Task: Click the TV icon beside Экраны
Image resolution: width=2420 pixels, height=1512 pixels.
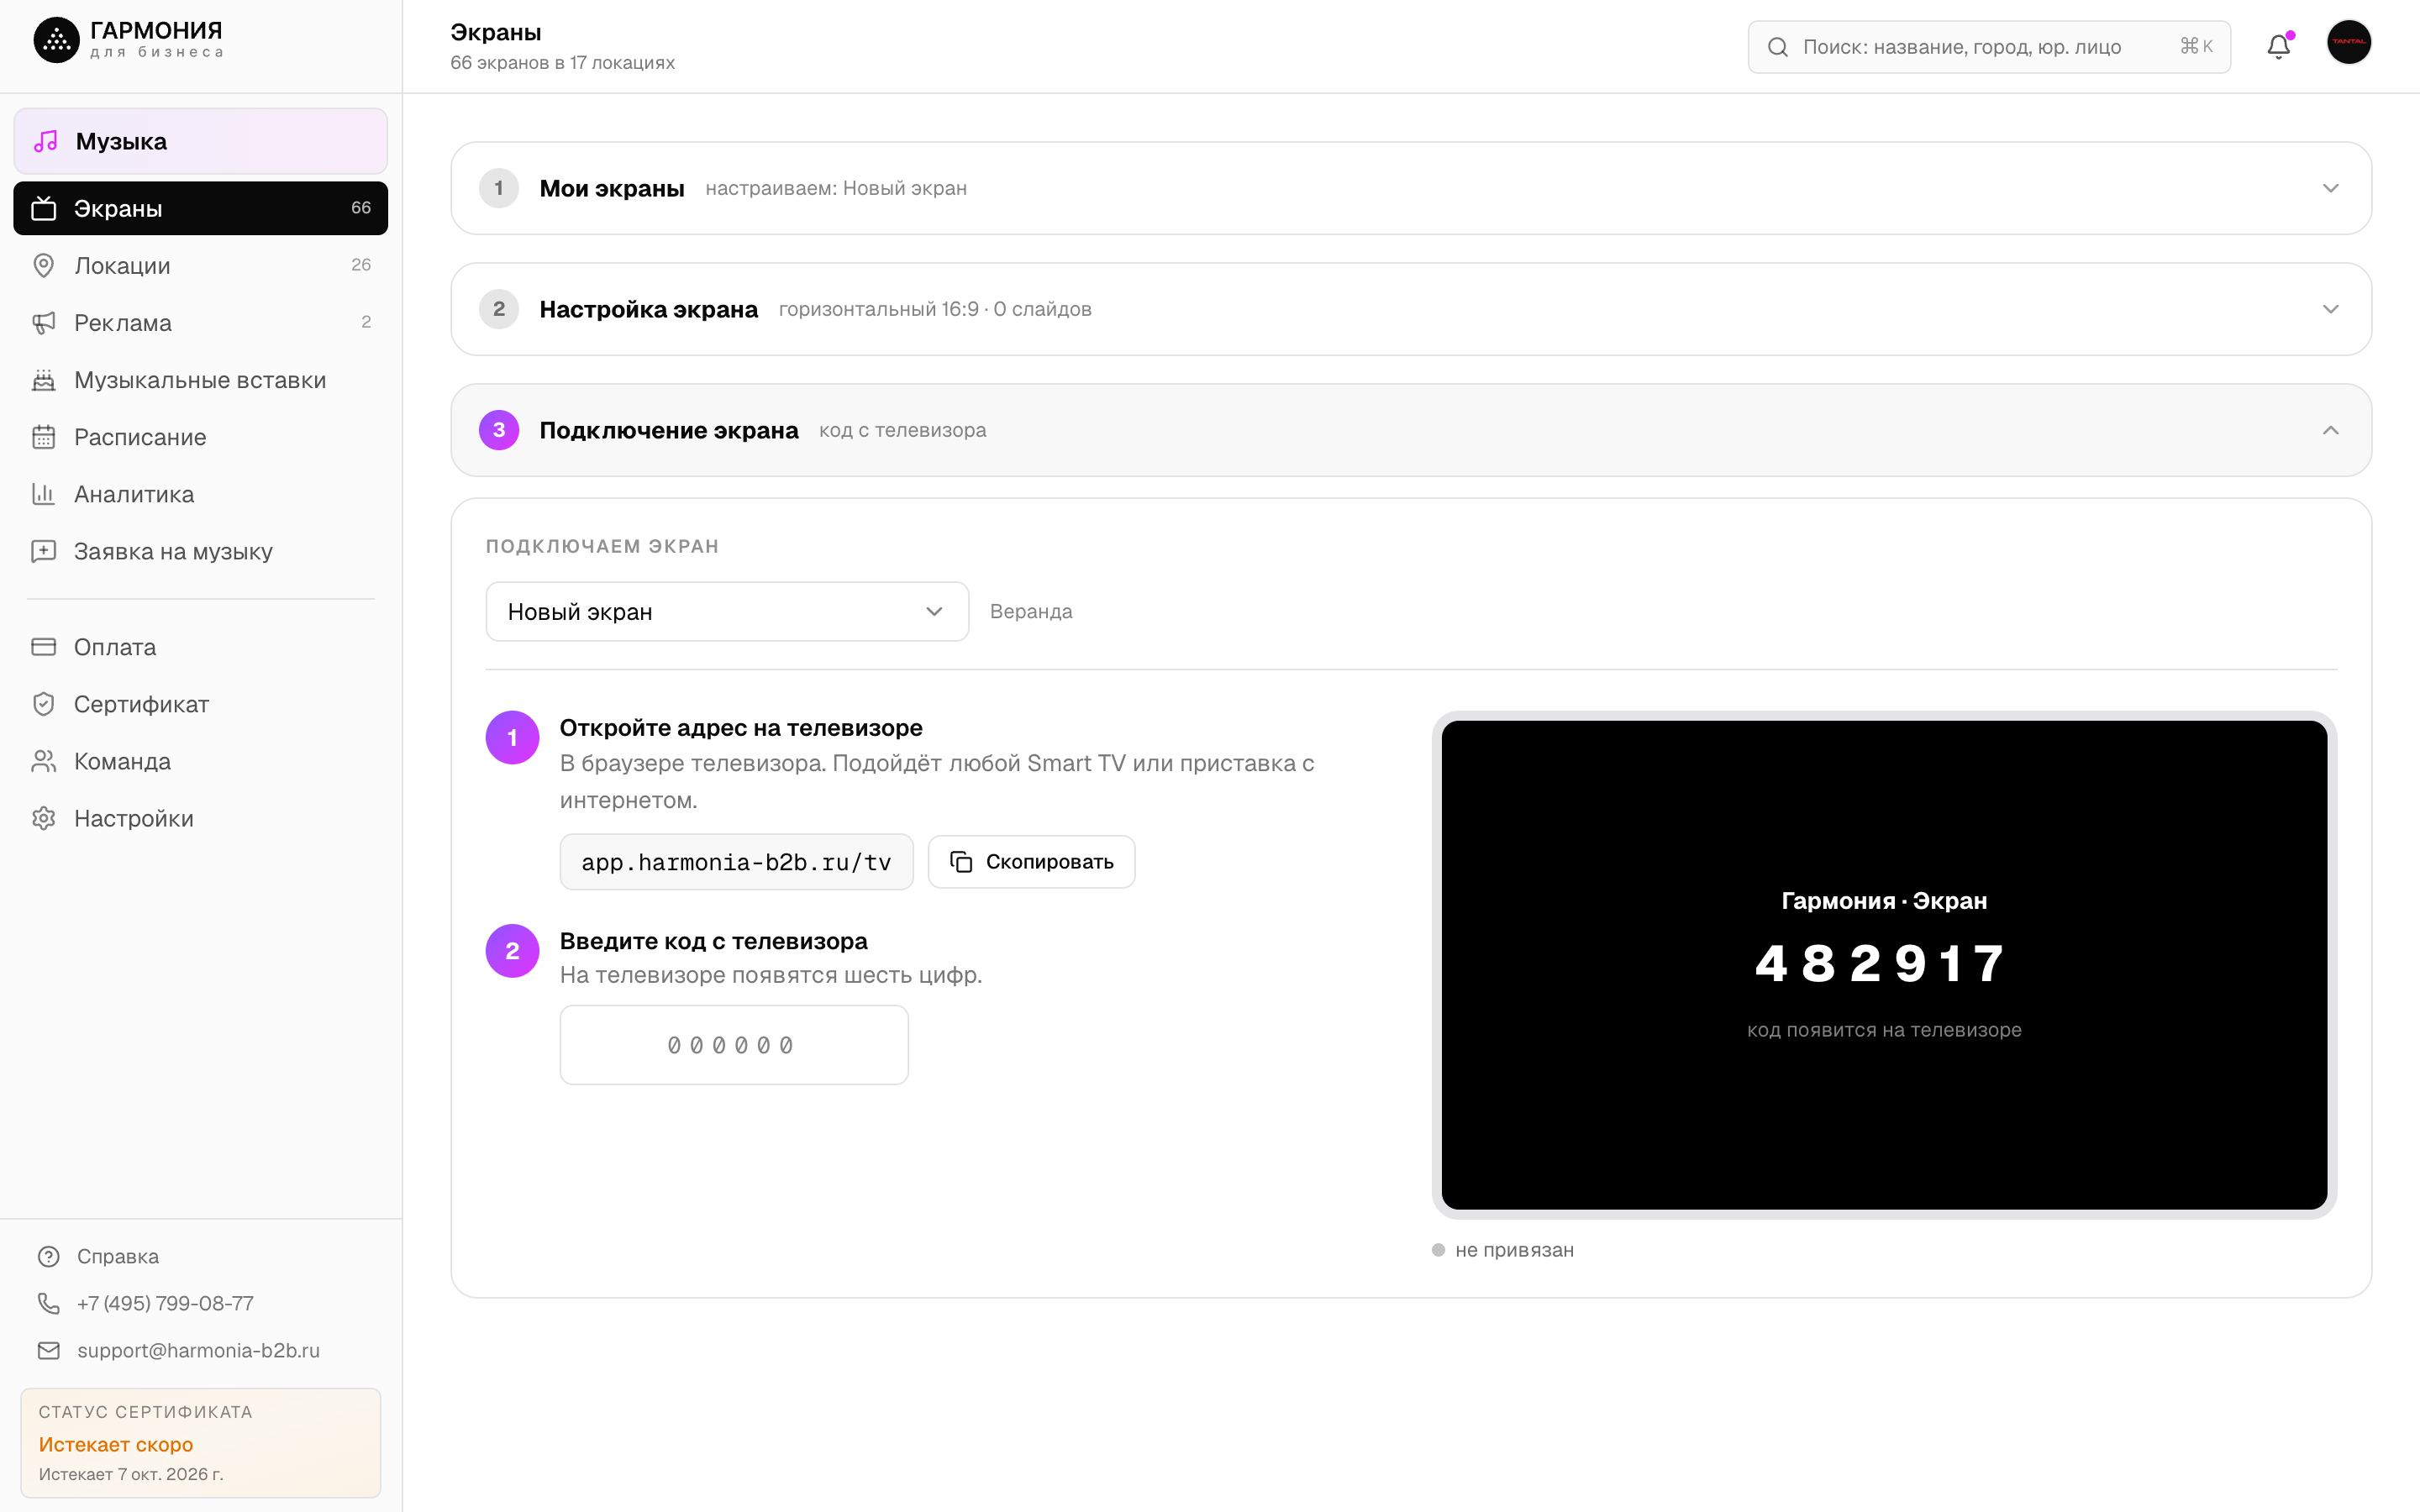Action: tap(44, 208)
